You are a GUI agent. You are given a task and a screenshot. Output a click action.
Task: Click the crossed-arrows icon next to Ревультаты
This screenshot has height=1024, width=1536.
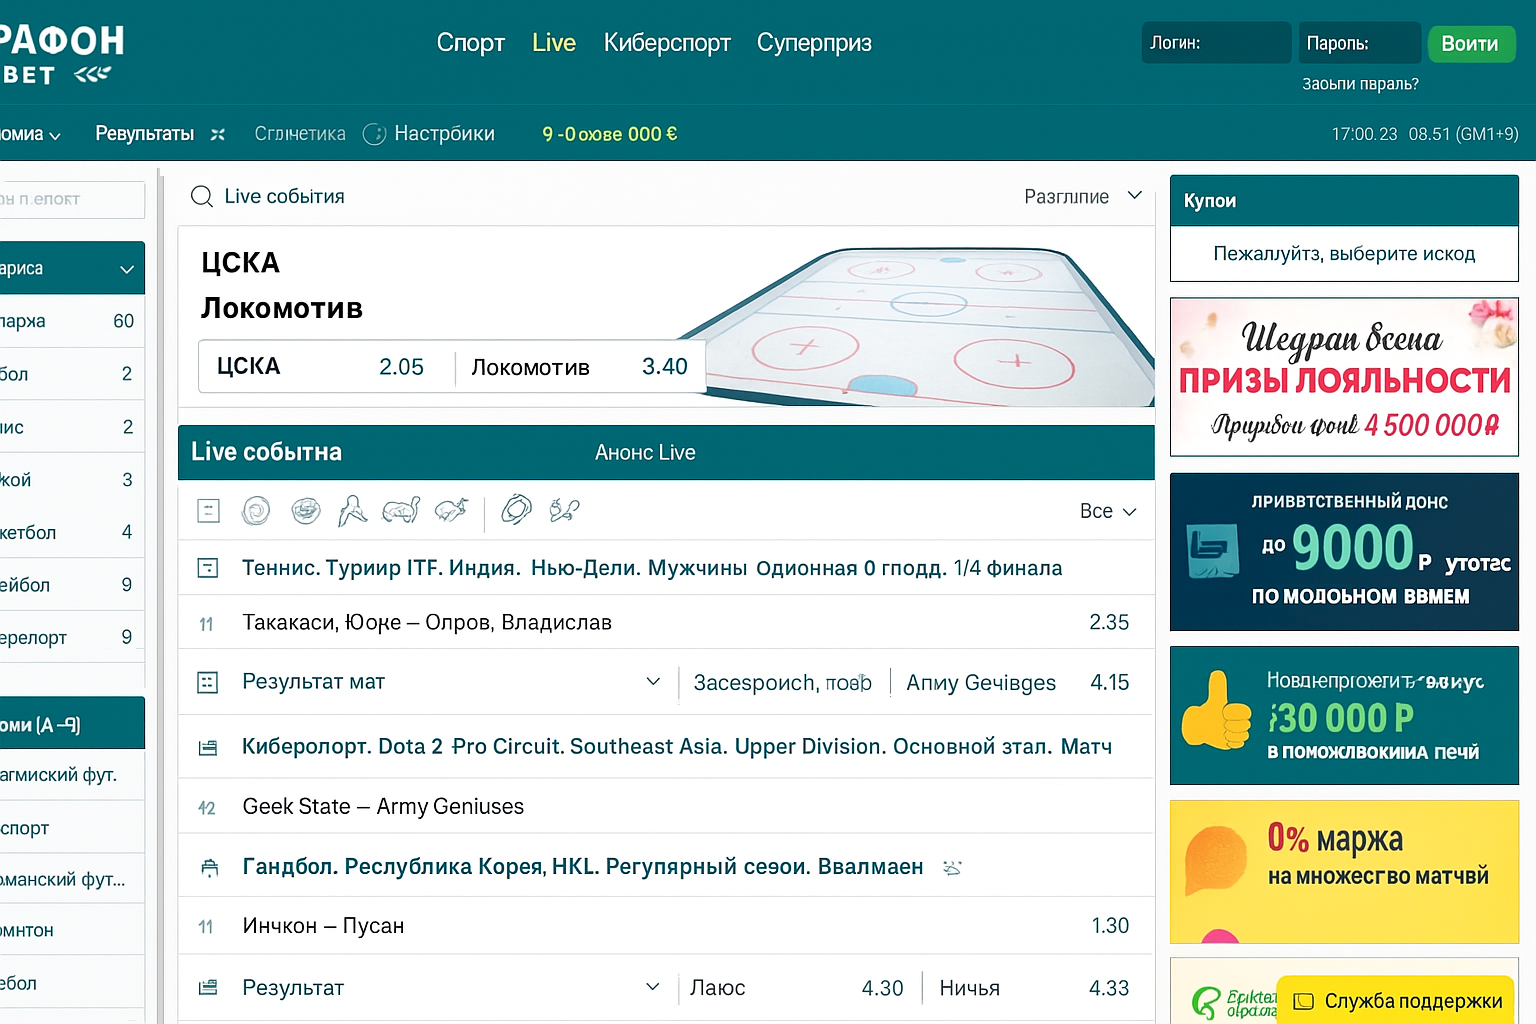[218, 134]
